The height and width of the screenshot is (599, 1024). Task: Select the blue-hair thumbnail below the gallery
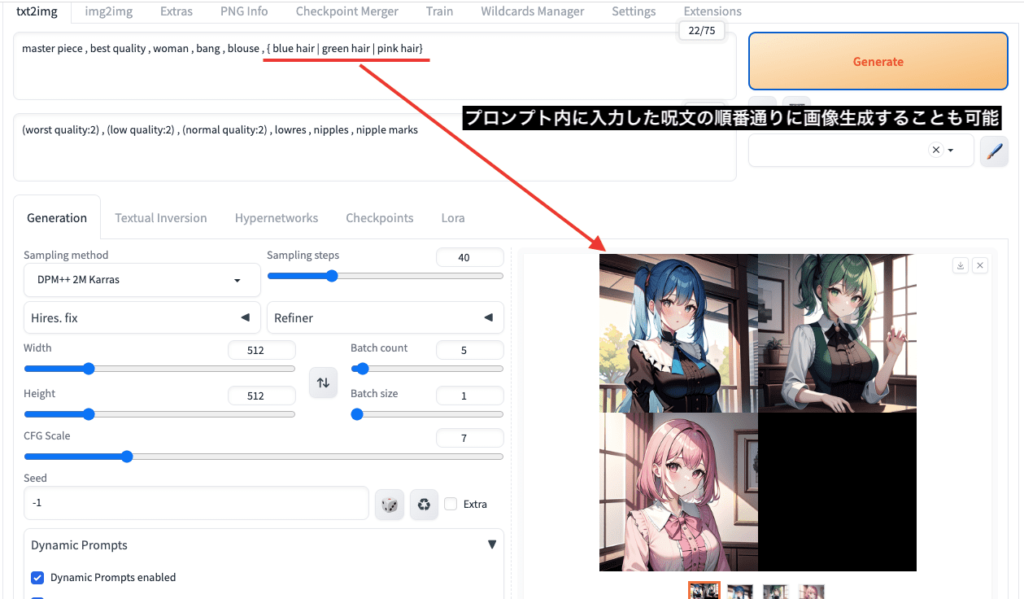coord(740,591)
